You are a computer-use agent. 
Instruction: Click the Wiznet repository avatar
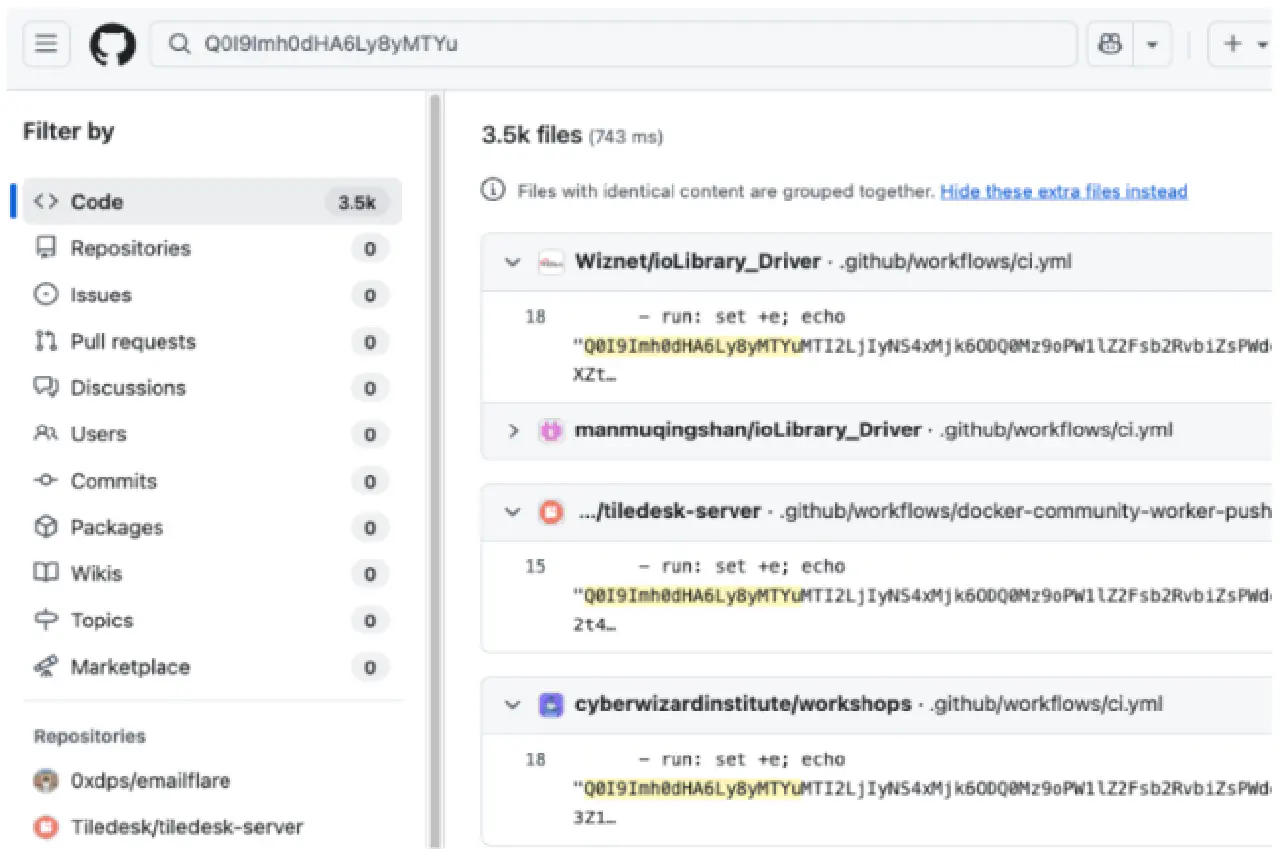(551, 263)
